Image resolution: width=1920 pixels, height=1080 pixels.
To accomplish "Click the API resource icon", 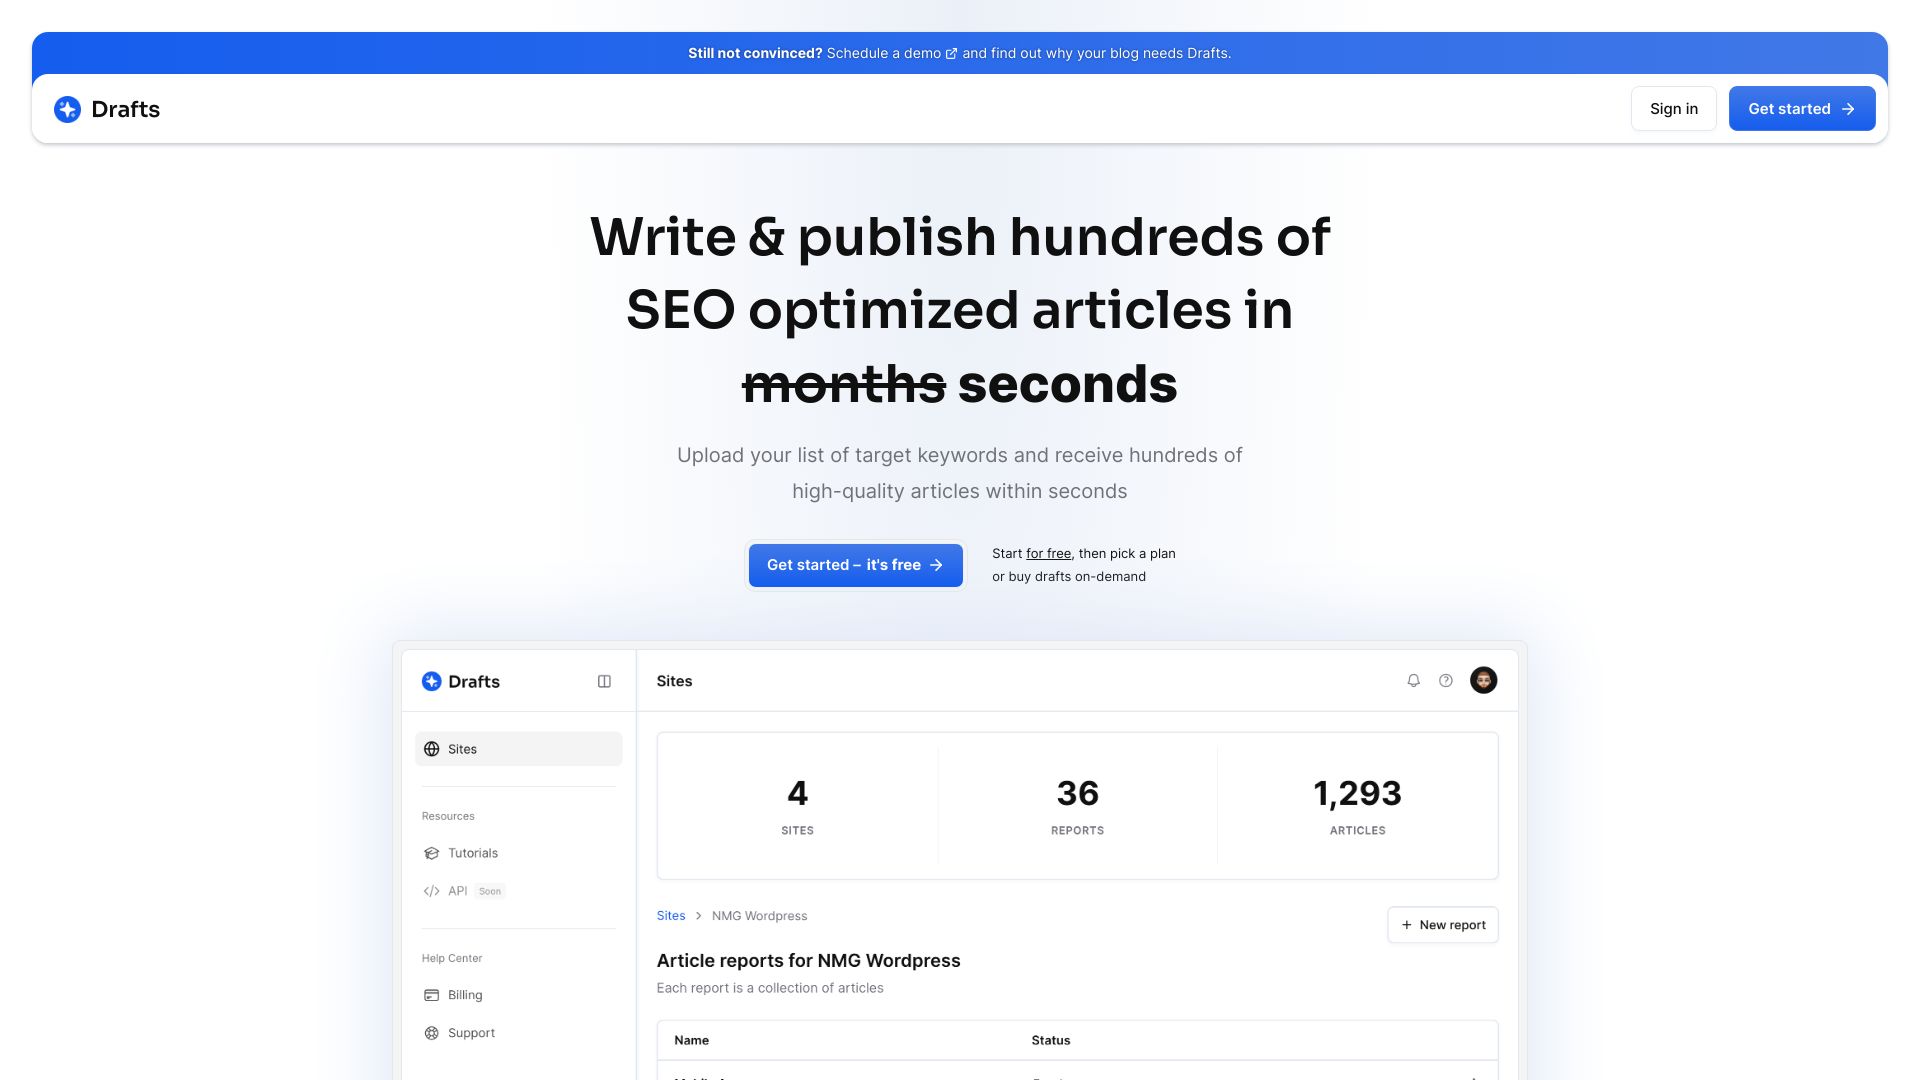I will tap(430, 890).
